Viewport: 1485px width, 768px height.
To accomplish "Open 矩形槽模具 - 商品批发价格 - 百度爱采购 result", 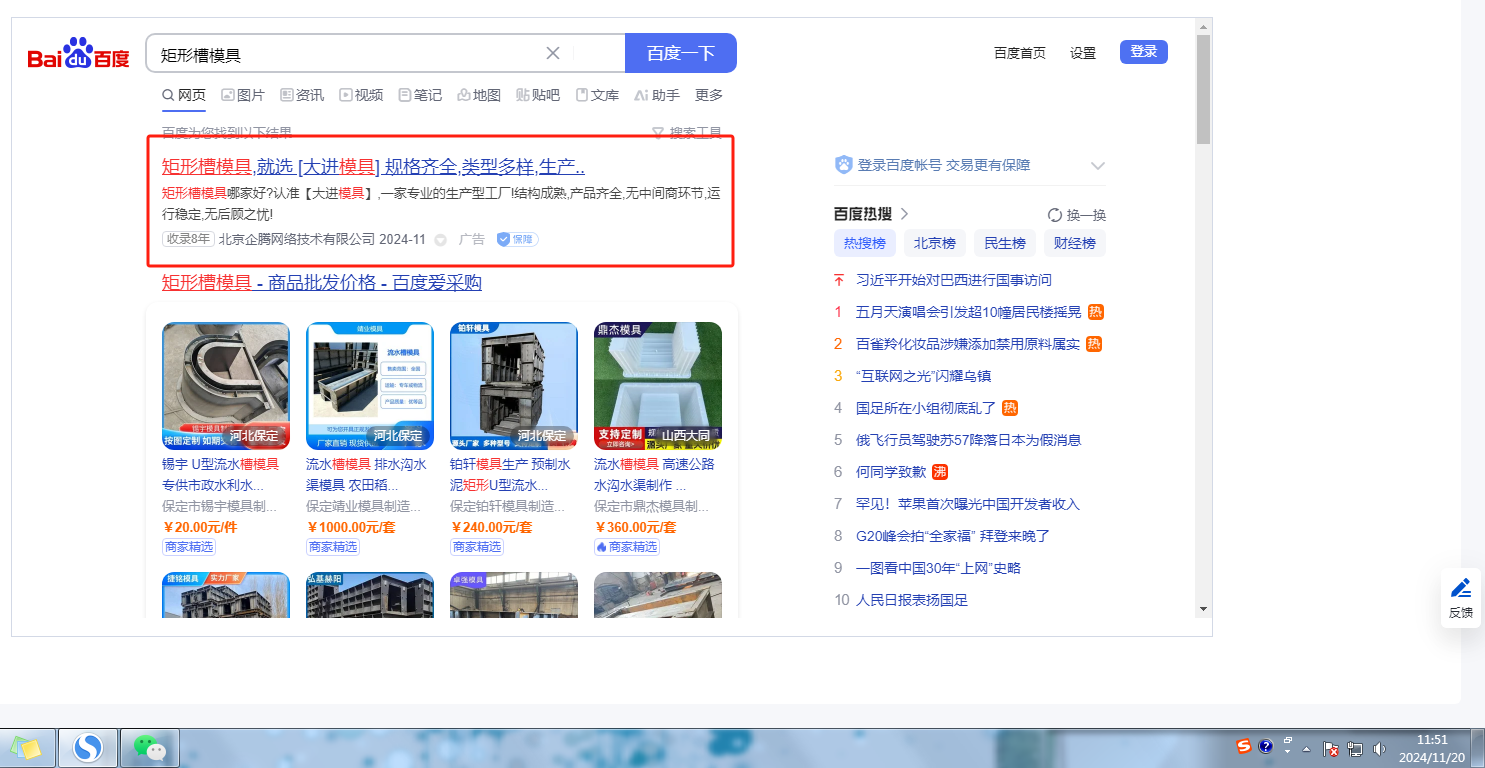I will pos(322,283).
